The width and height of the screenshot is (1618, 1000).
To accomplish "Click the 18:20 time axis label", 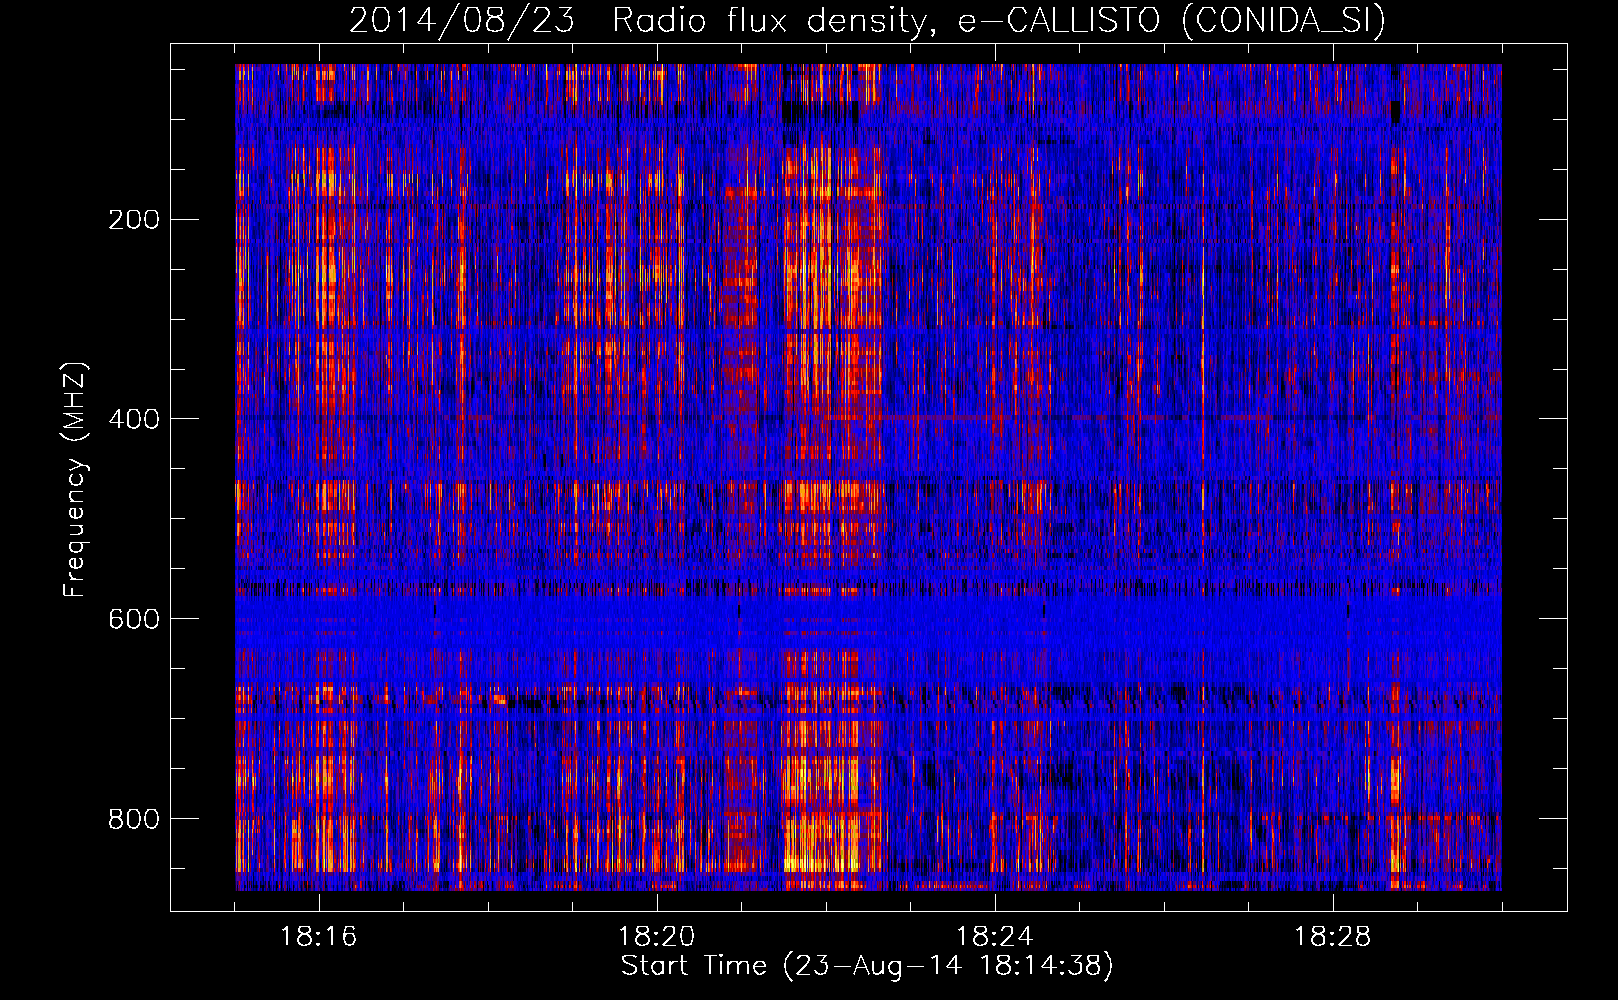I will (x=657, y=937).
